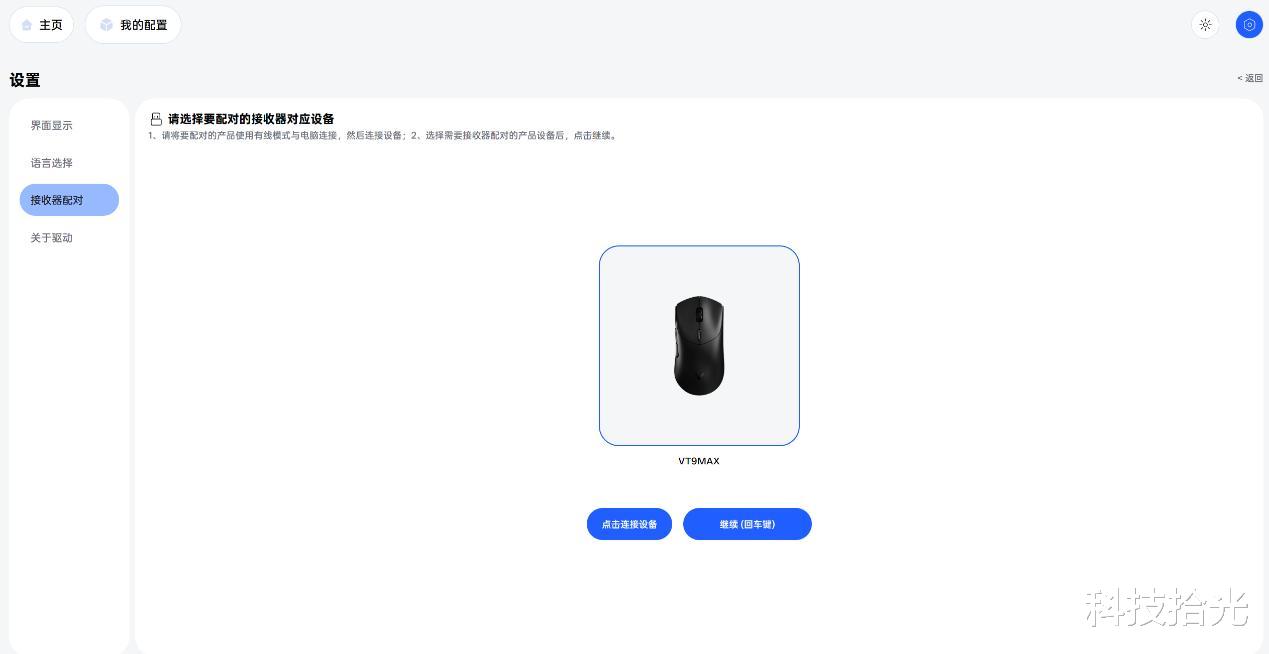Image resolution: width=1269 pixels, height=654 pixels.
Task: Select the highlighted 接收器配对 item
Action: click(x=69, y=200)
